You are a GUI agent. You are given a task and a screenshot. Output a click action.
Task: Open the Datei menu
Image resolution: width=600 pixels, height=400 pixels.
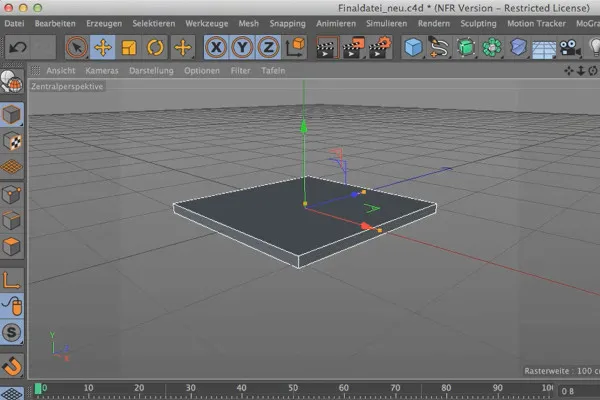coord(15,23)
